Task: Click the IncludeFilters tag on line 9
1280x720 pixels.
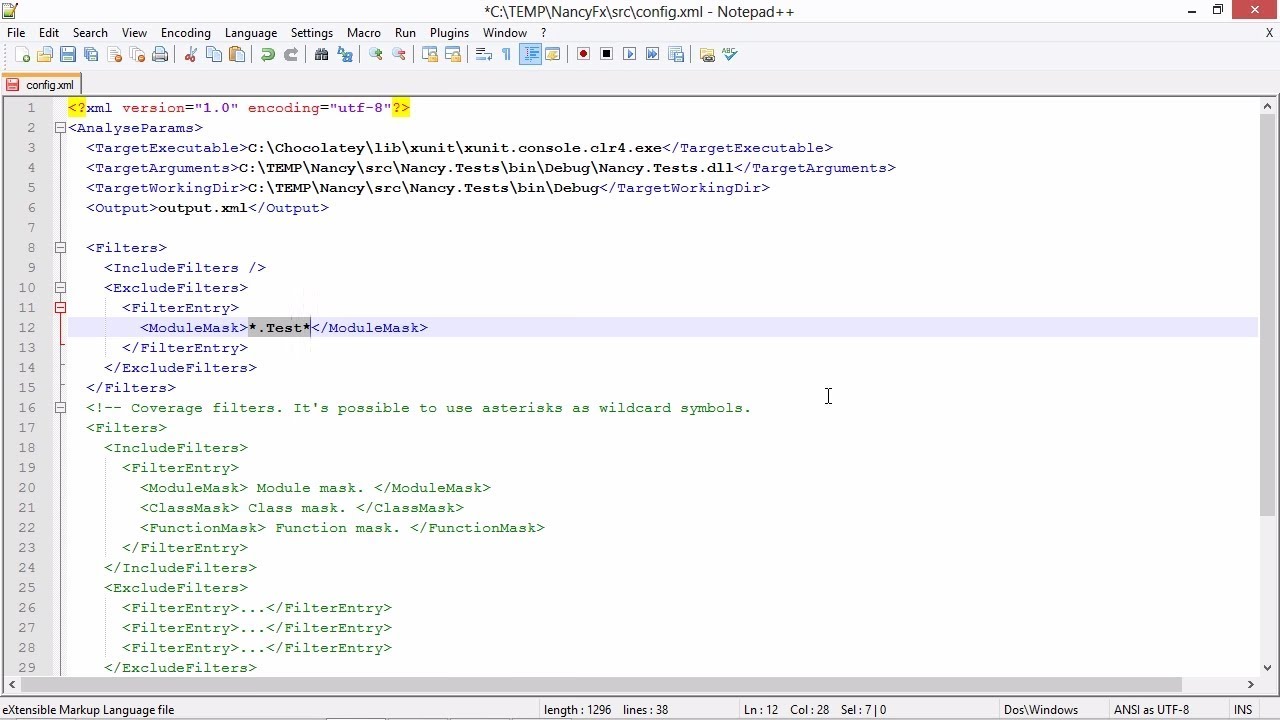Action: tap(185, 268)
